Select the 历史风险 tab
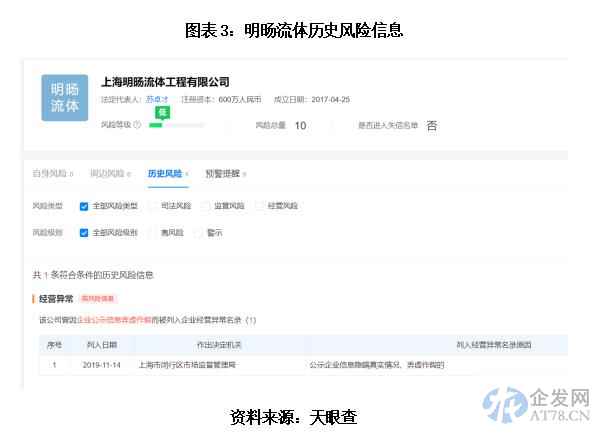 point(168,174)
